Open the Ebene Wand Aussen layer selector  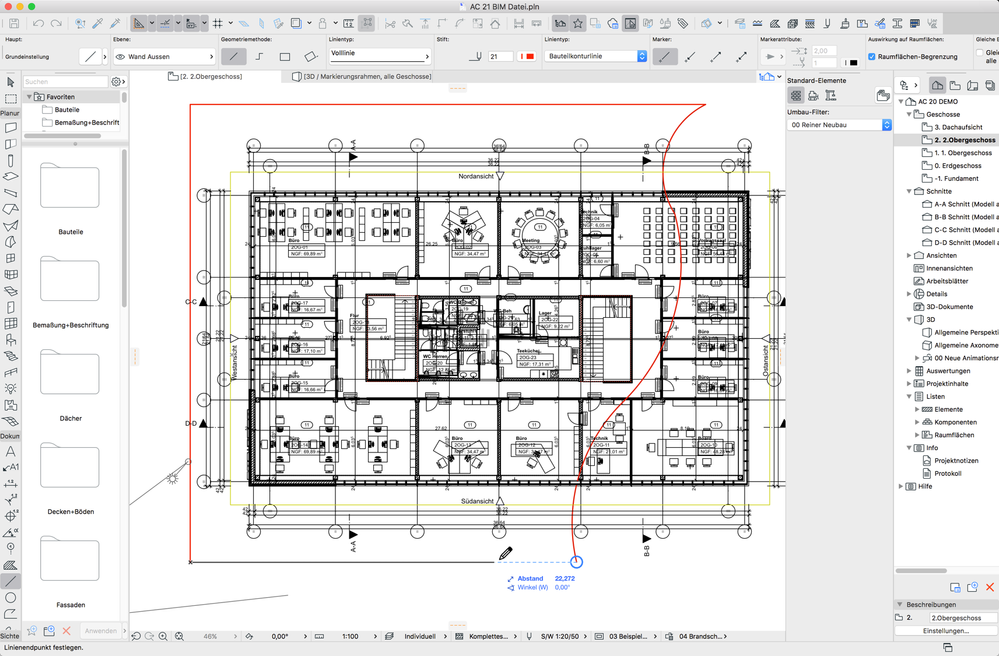click(164, 57)
